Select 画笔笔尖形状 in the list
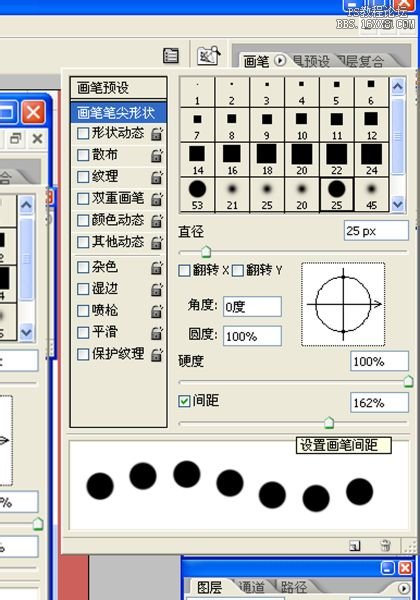420x600 pixels. click(119, 112)
